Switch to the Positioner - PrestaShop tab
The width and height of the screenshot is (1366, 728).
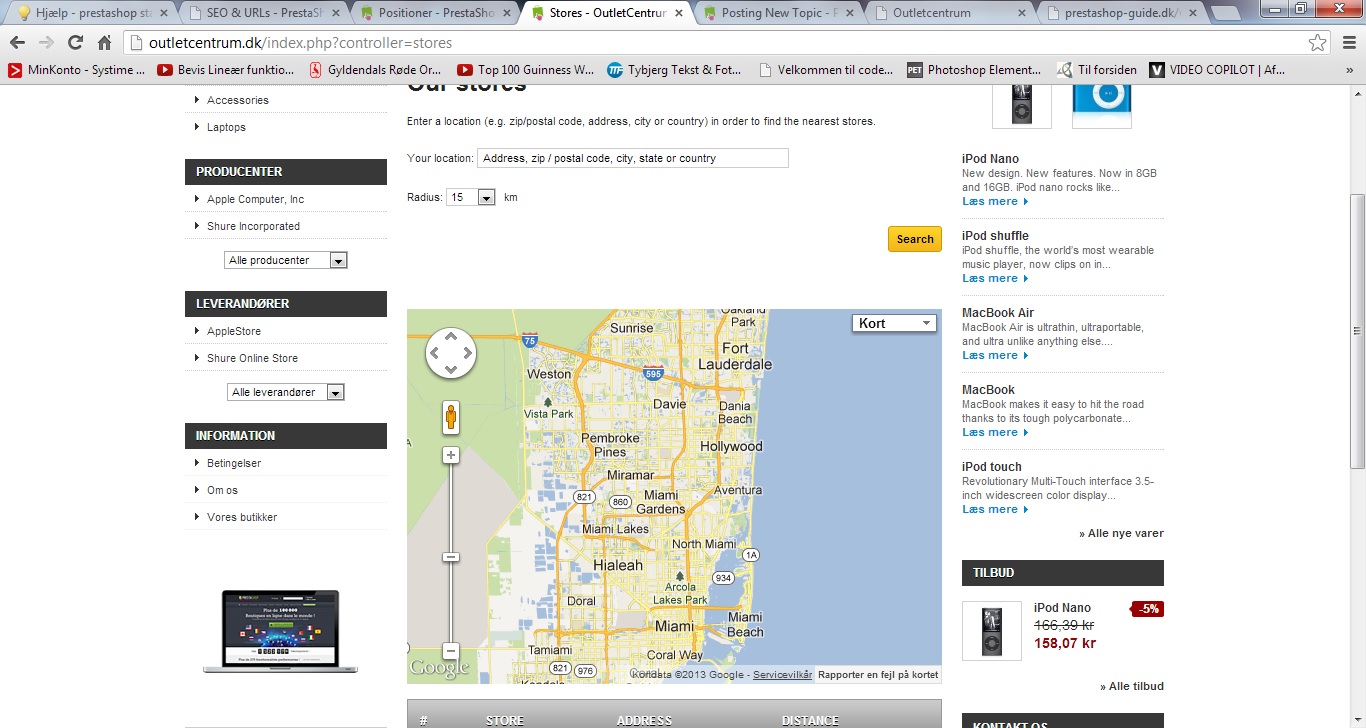[x=437, y=13]
